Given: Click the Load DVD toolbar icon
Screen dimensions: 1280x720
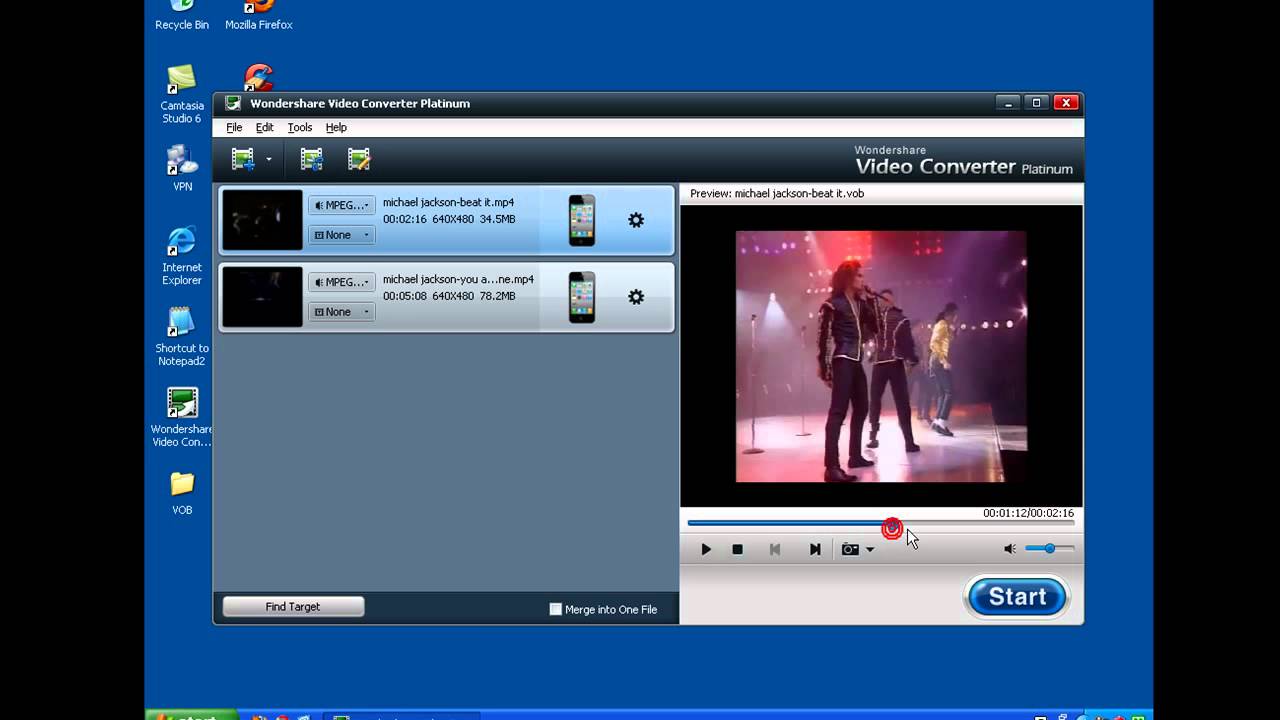Looking at the screenshot, I should [x=312, y=159].
